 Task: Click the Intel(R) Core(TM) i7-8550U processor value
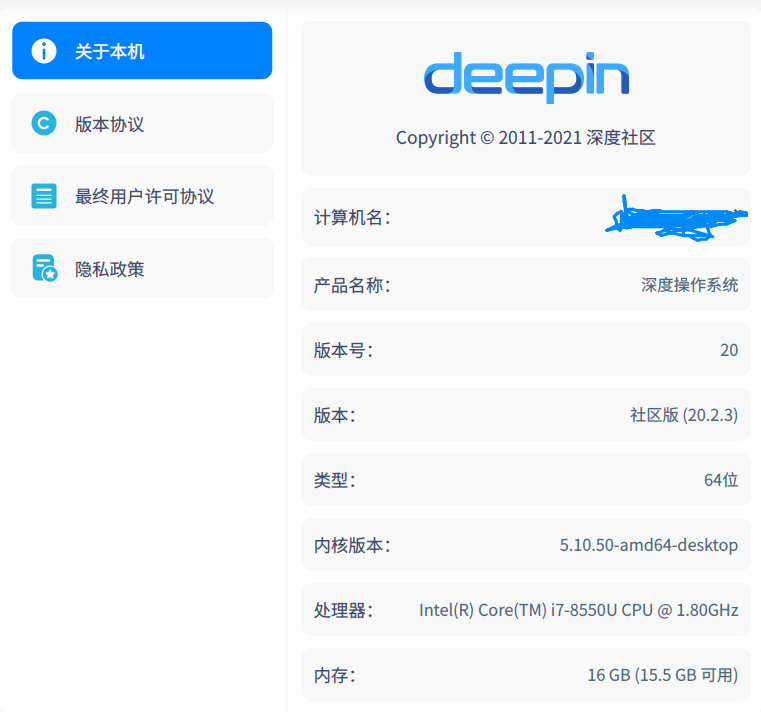[579, 610]
